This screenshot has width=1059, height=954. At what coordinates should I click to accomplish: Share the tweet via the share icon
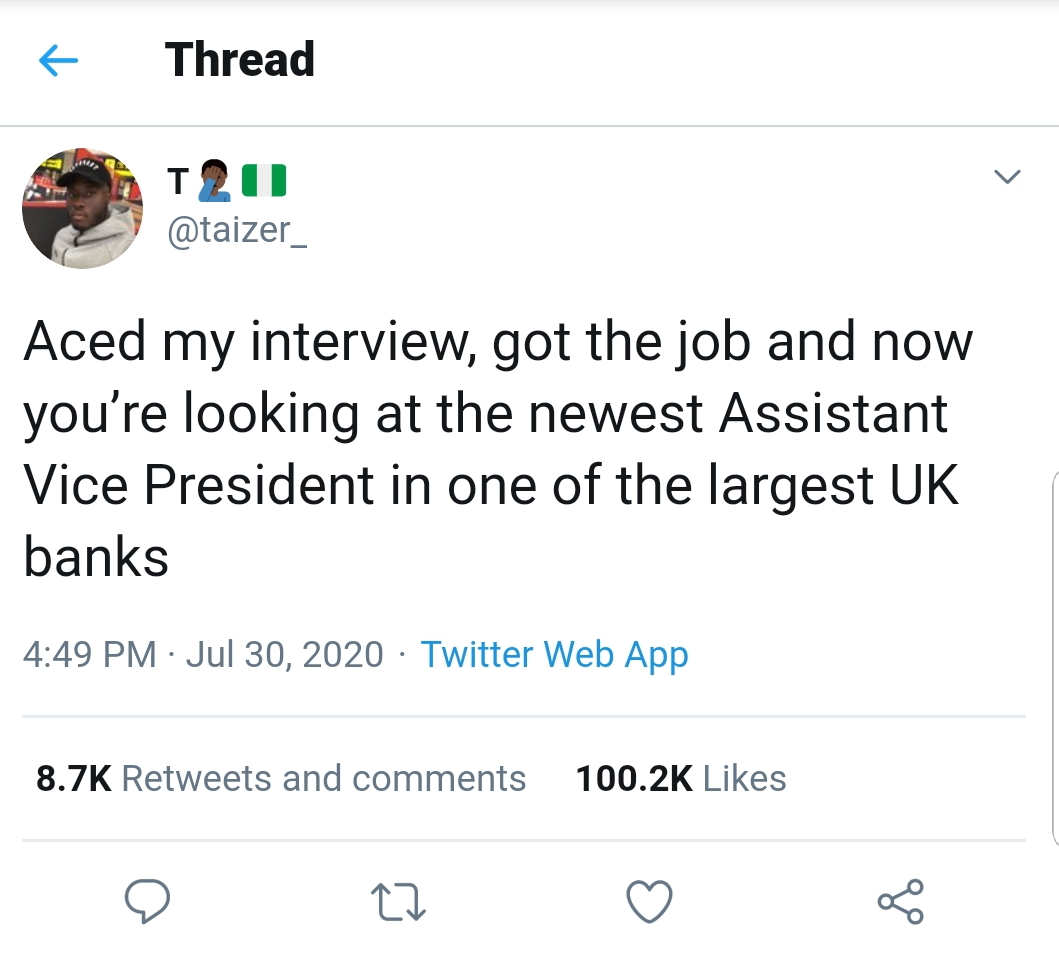point(901,903)
